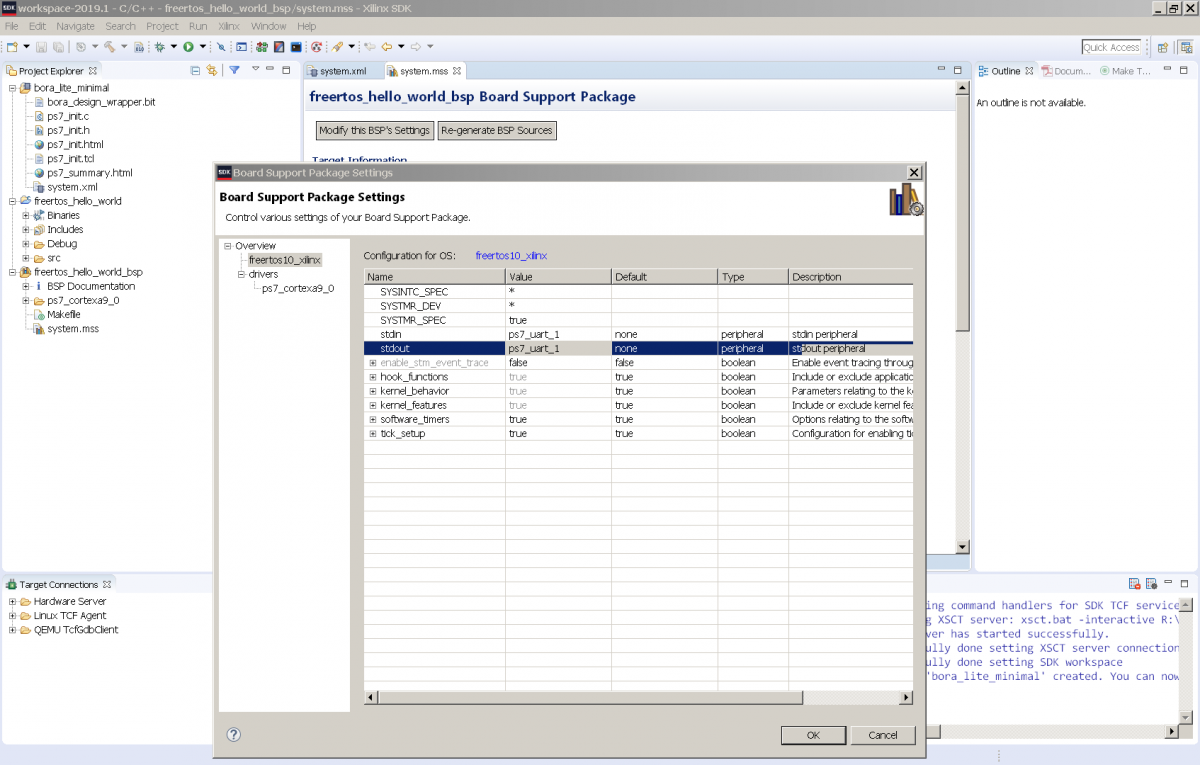Click the Debug bug icon in toolbar
1200x765 pixels.
tap(159, 47)
